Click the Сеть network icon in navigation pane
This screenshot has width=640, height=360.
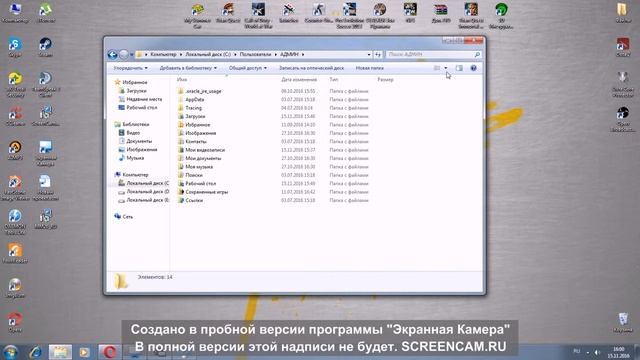coord(118,216)
